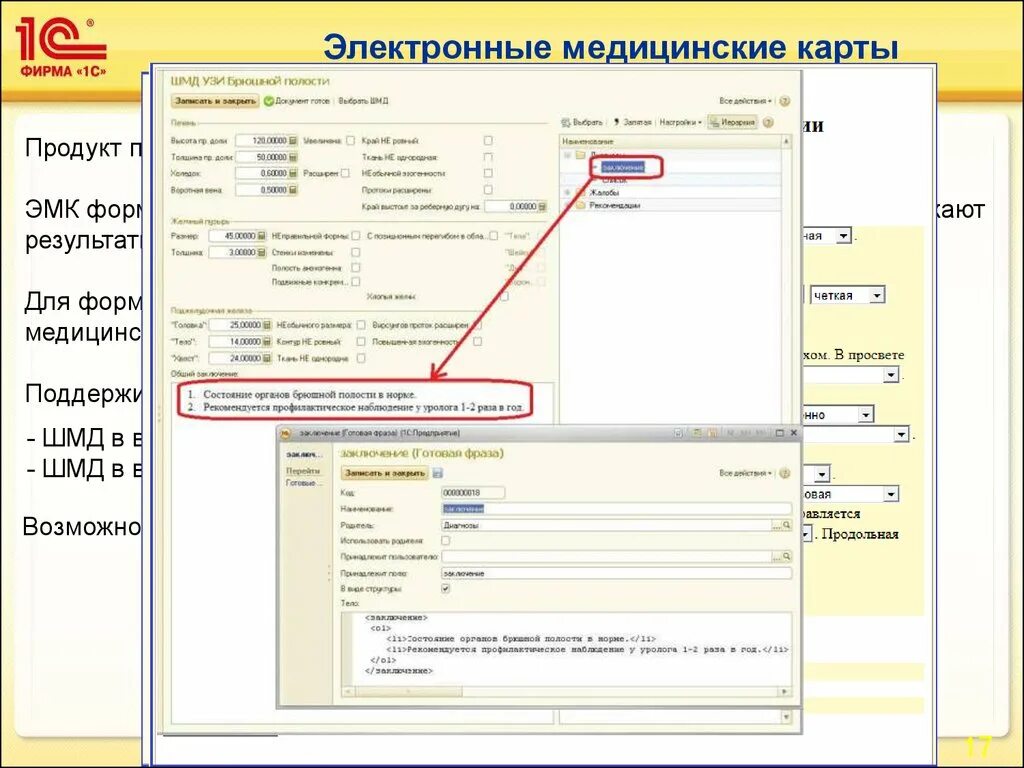Click magnifier in Принадлежит пользователю field
Screen dimensions: 1024x768
[787, 556]
